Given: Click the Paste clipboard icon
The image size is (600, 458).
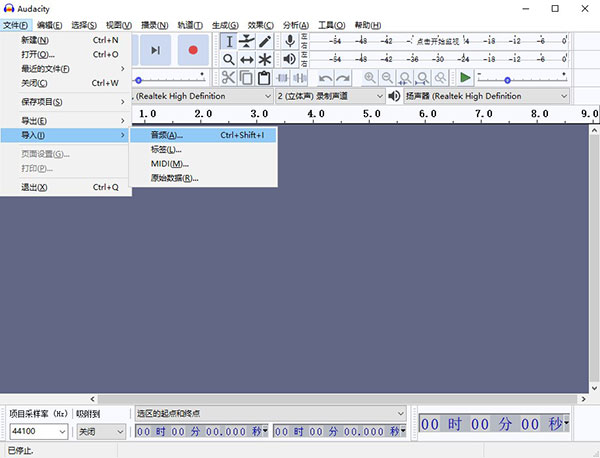Looking at the screenshot, I should [264, 78].
